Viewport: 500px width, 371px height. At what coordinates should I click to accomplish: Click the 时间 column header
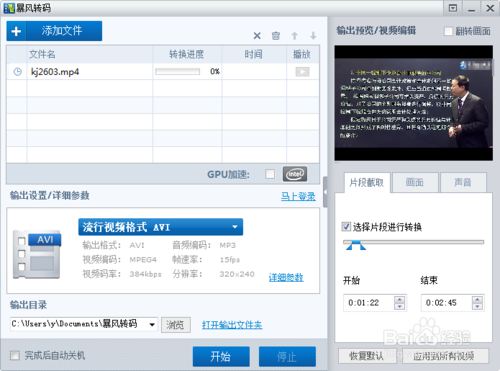pyautogui.click(x=254, y=54)
